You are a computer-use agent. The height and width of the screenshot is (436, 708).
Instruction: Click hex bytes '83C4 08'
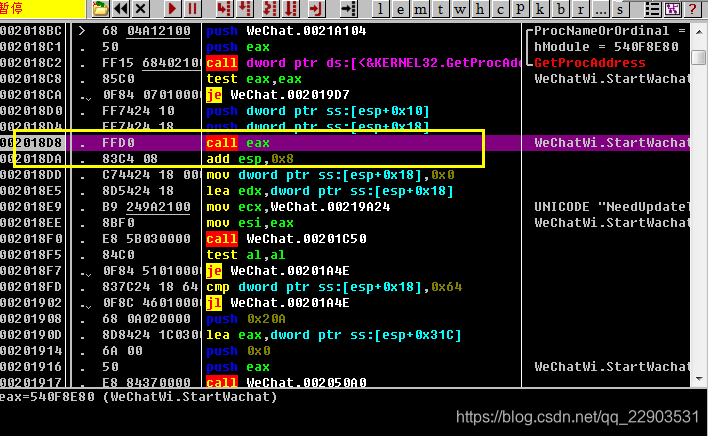coord(130,159)
